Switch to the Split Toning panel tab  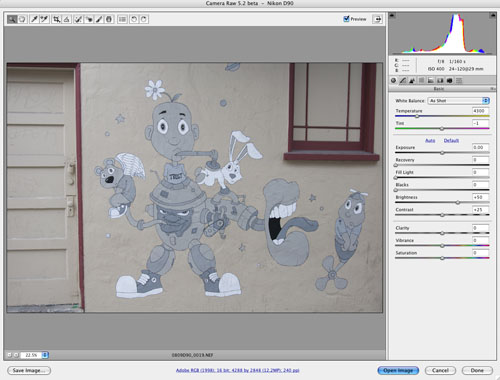(431, 80)
